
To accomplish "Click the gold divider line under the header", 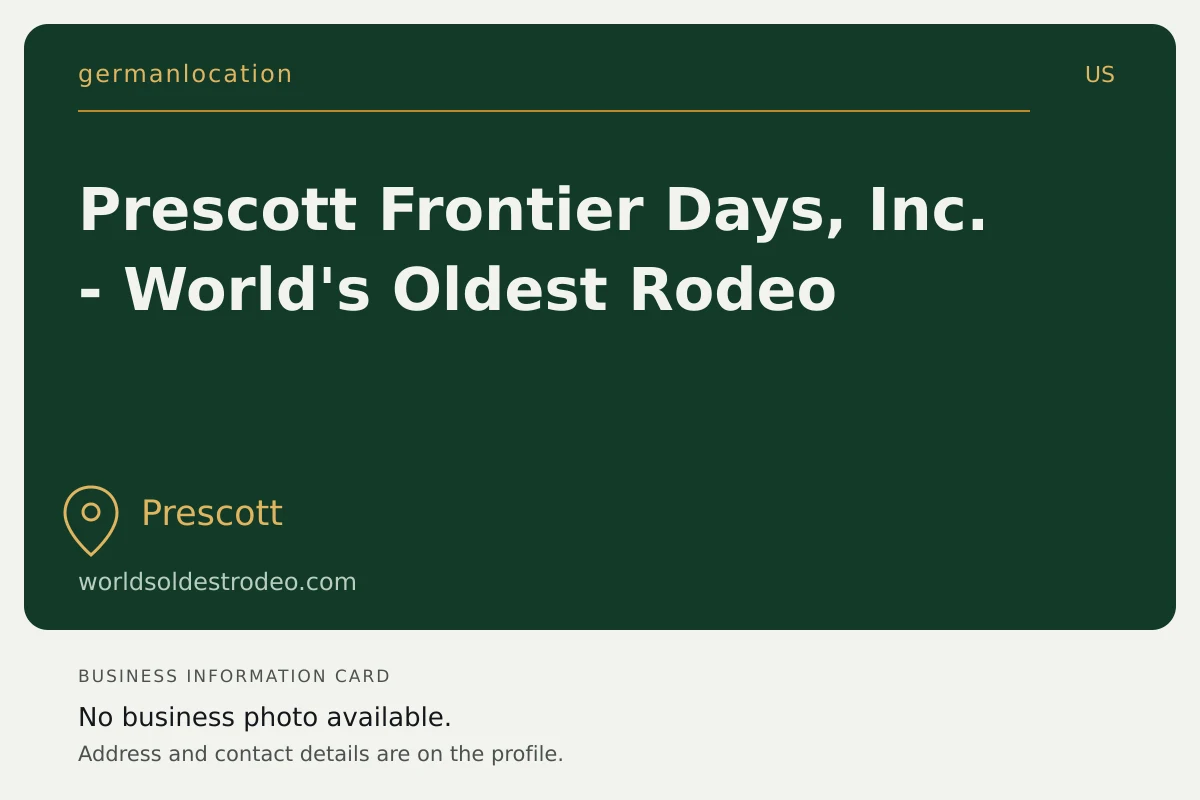I will click(x=554, y=111).
